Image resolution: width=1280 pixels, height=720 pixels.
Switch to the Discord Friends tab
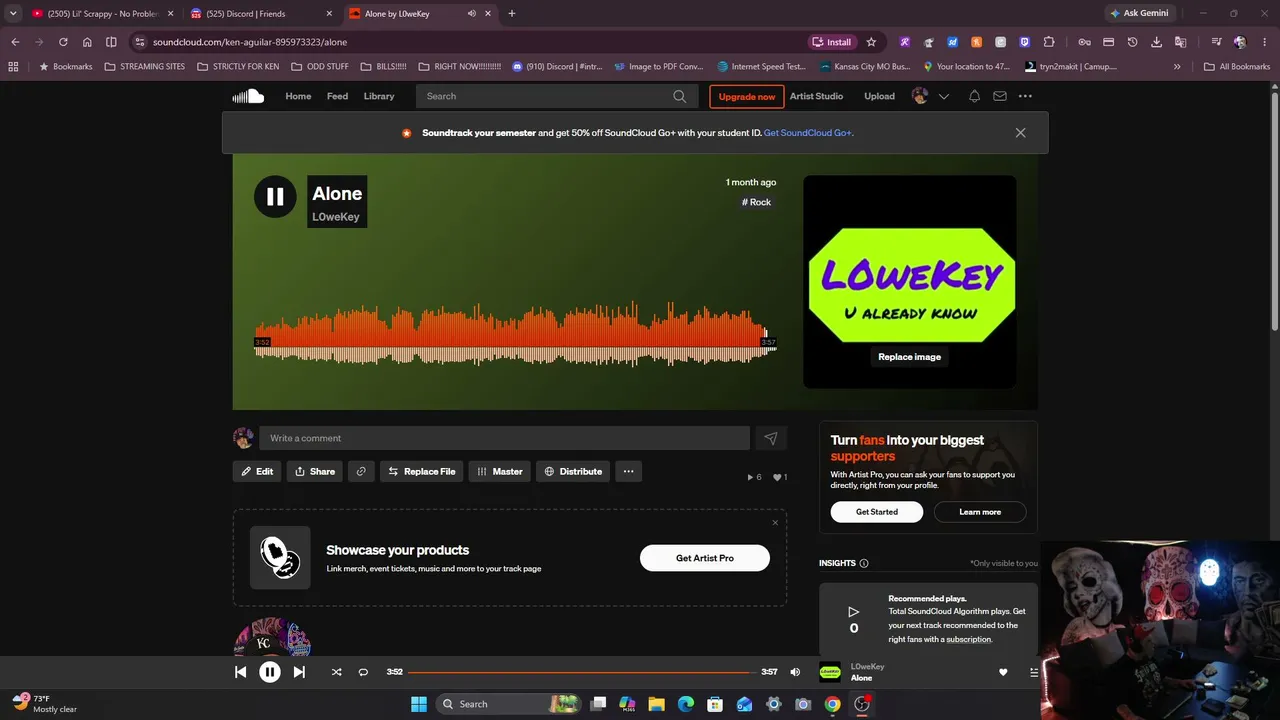tap(262, 14)
